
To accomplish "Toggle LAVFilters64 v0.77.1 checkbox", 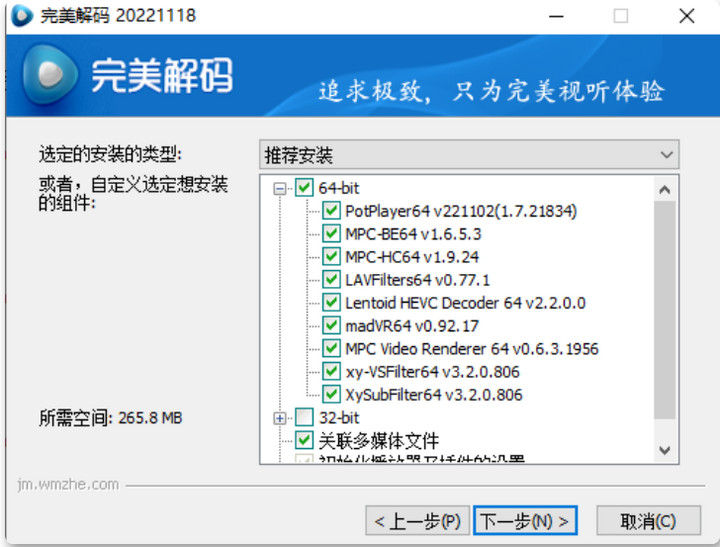I will click(x=331, y=280).
